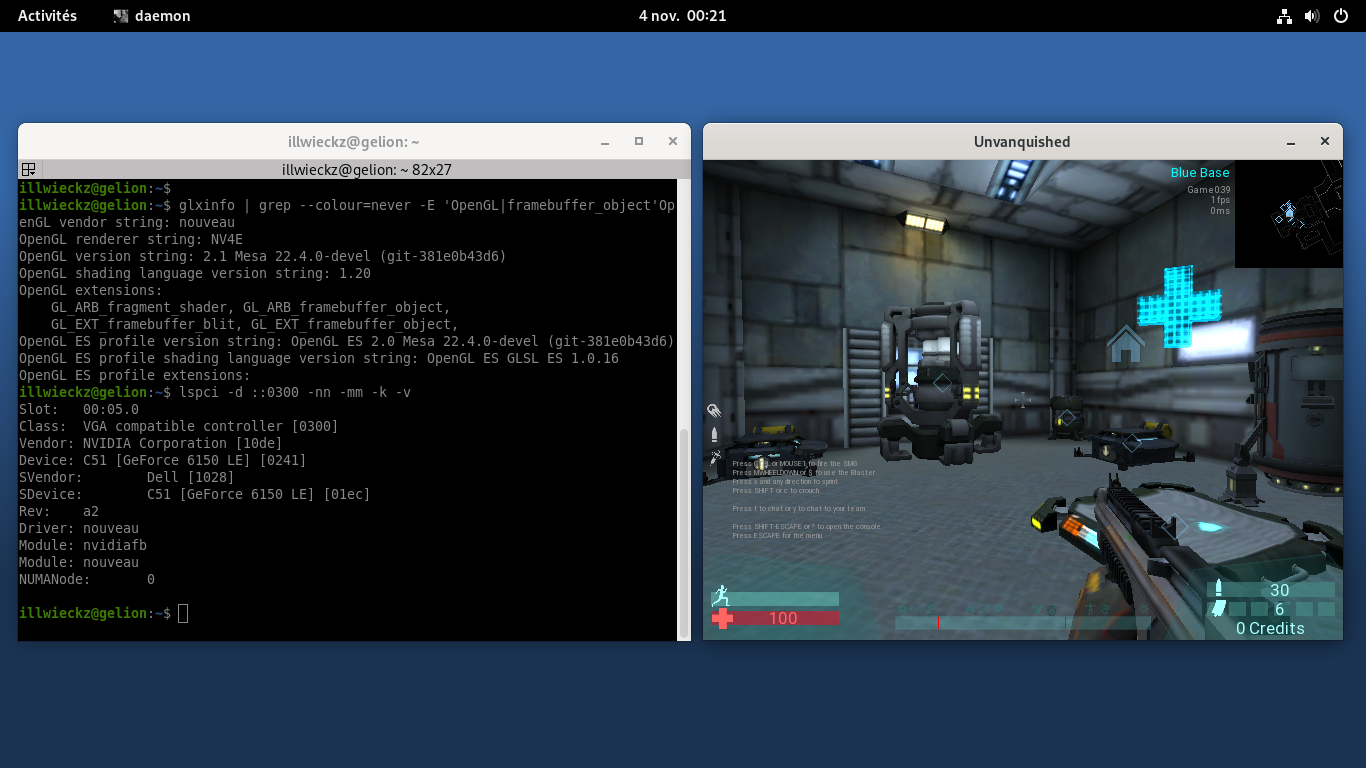Click the terminal vertical scrollbar
Screen dimensions: 1366x768
pyautogui.click(x=684, y=533)
